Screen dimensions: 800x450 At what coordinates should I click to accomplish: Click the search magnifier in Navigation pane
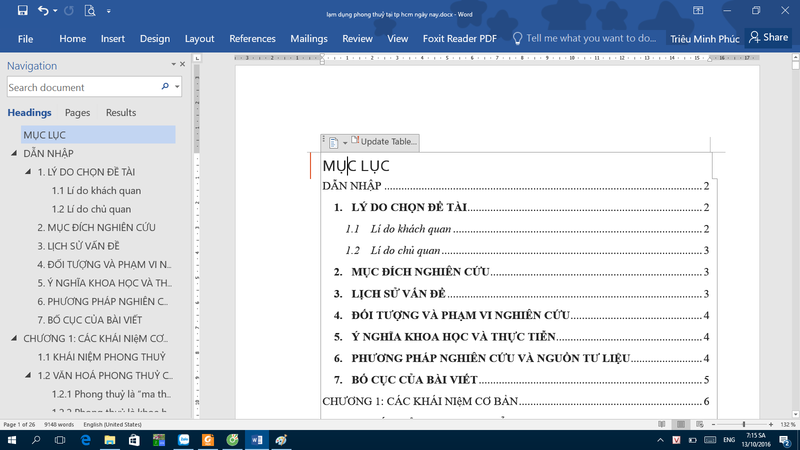click(165, 88)
